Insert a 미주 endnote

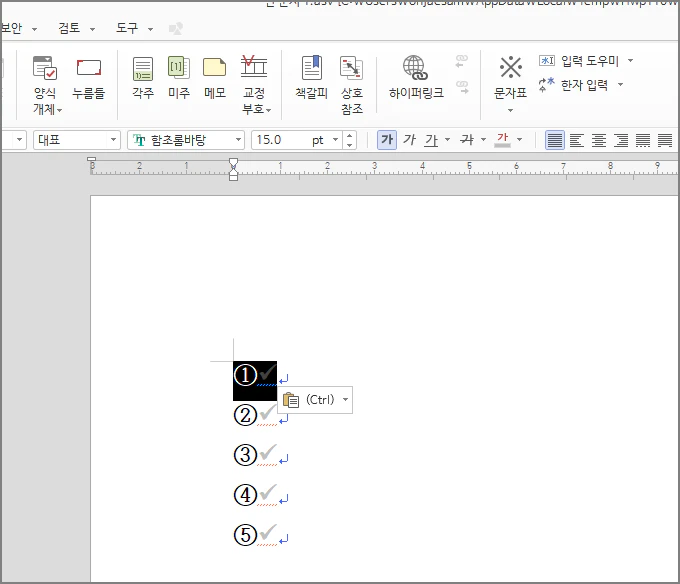click(179, 78)
